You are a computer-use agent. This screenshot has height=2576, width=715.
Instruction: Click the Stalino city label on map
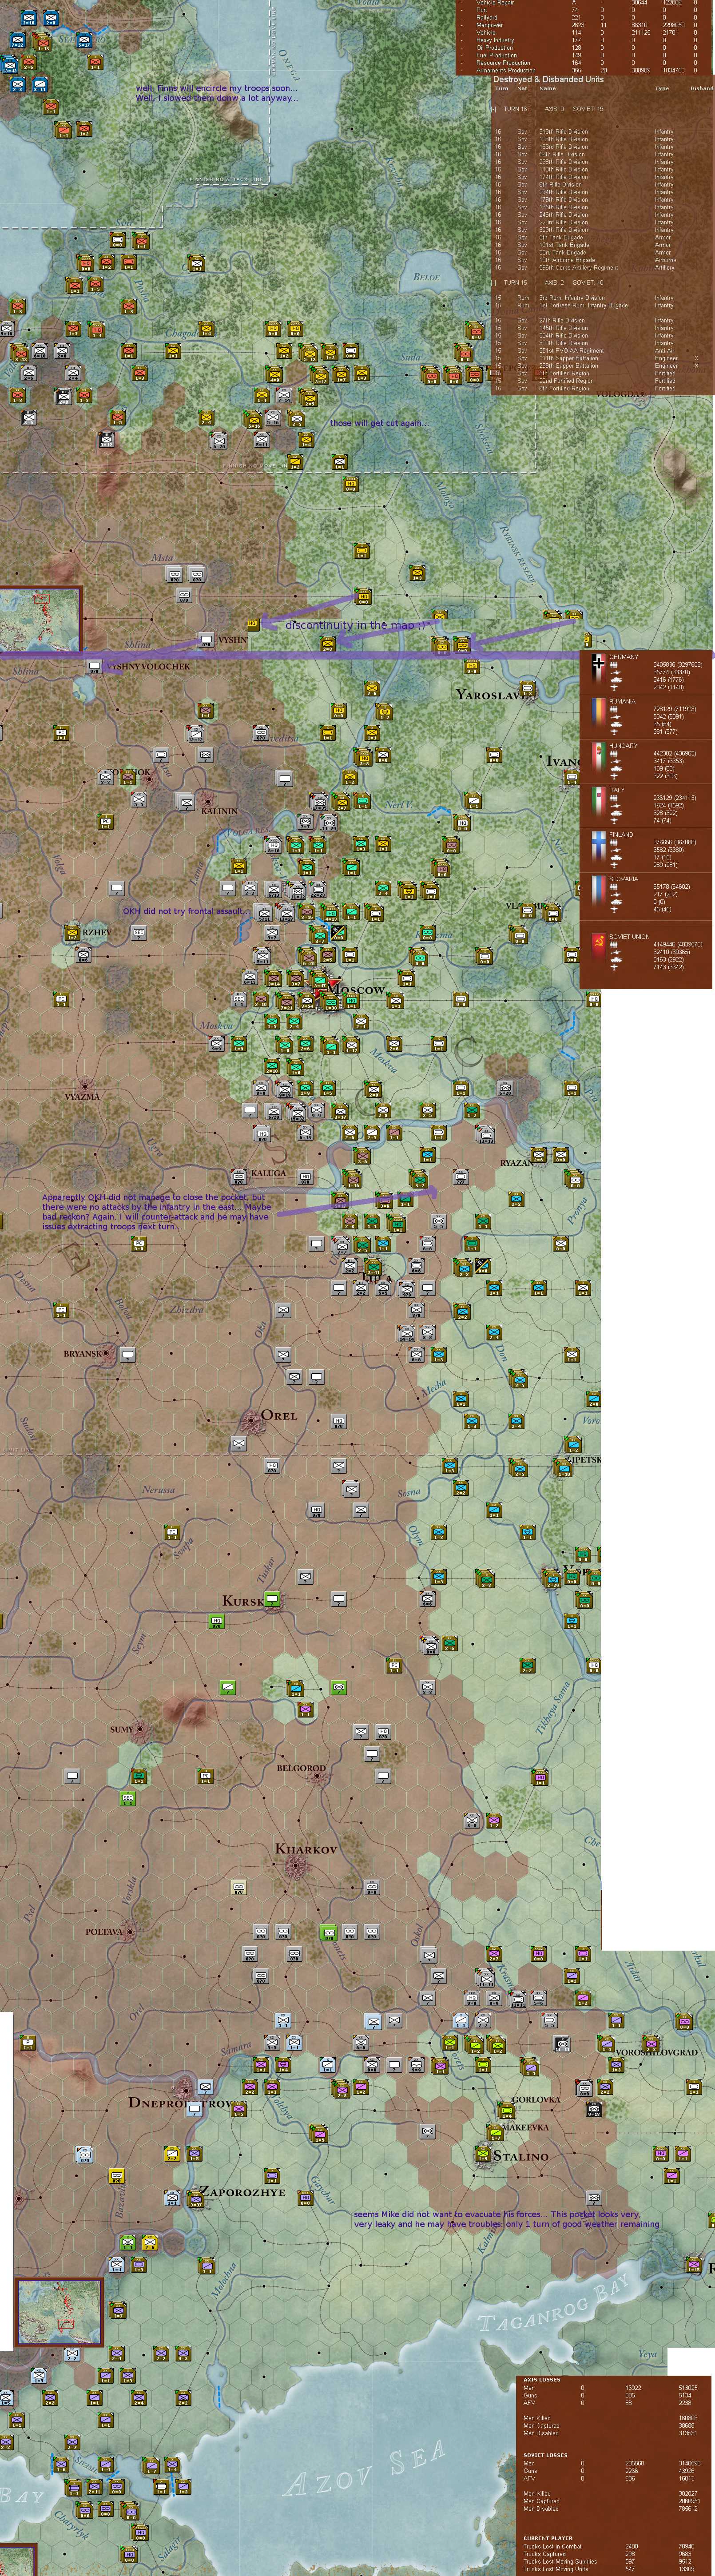[521, 2156]
